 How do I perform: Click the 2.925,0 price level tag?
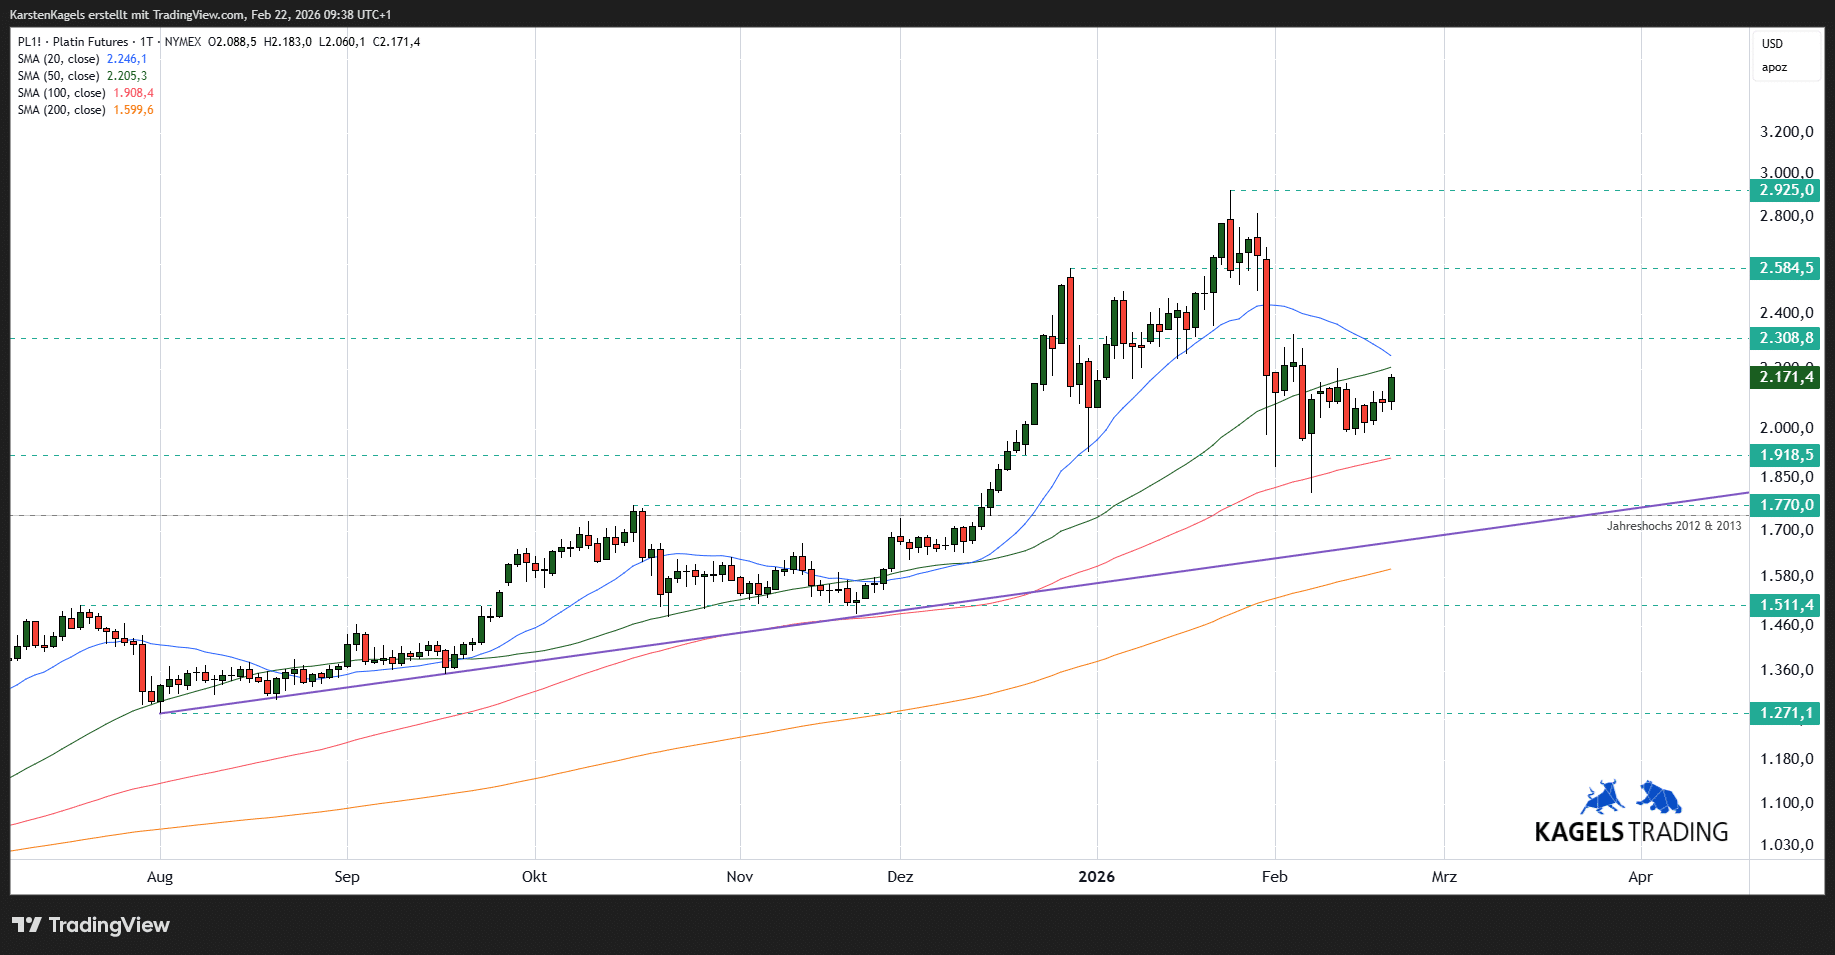[1785, 190]
